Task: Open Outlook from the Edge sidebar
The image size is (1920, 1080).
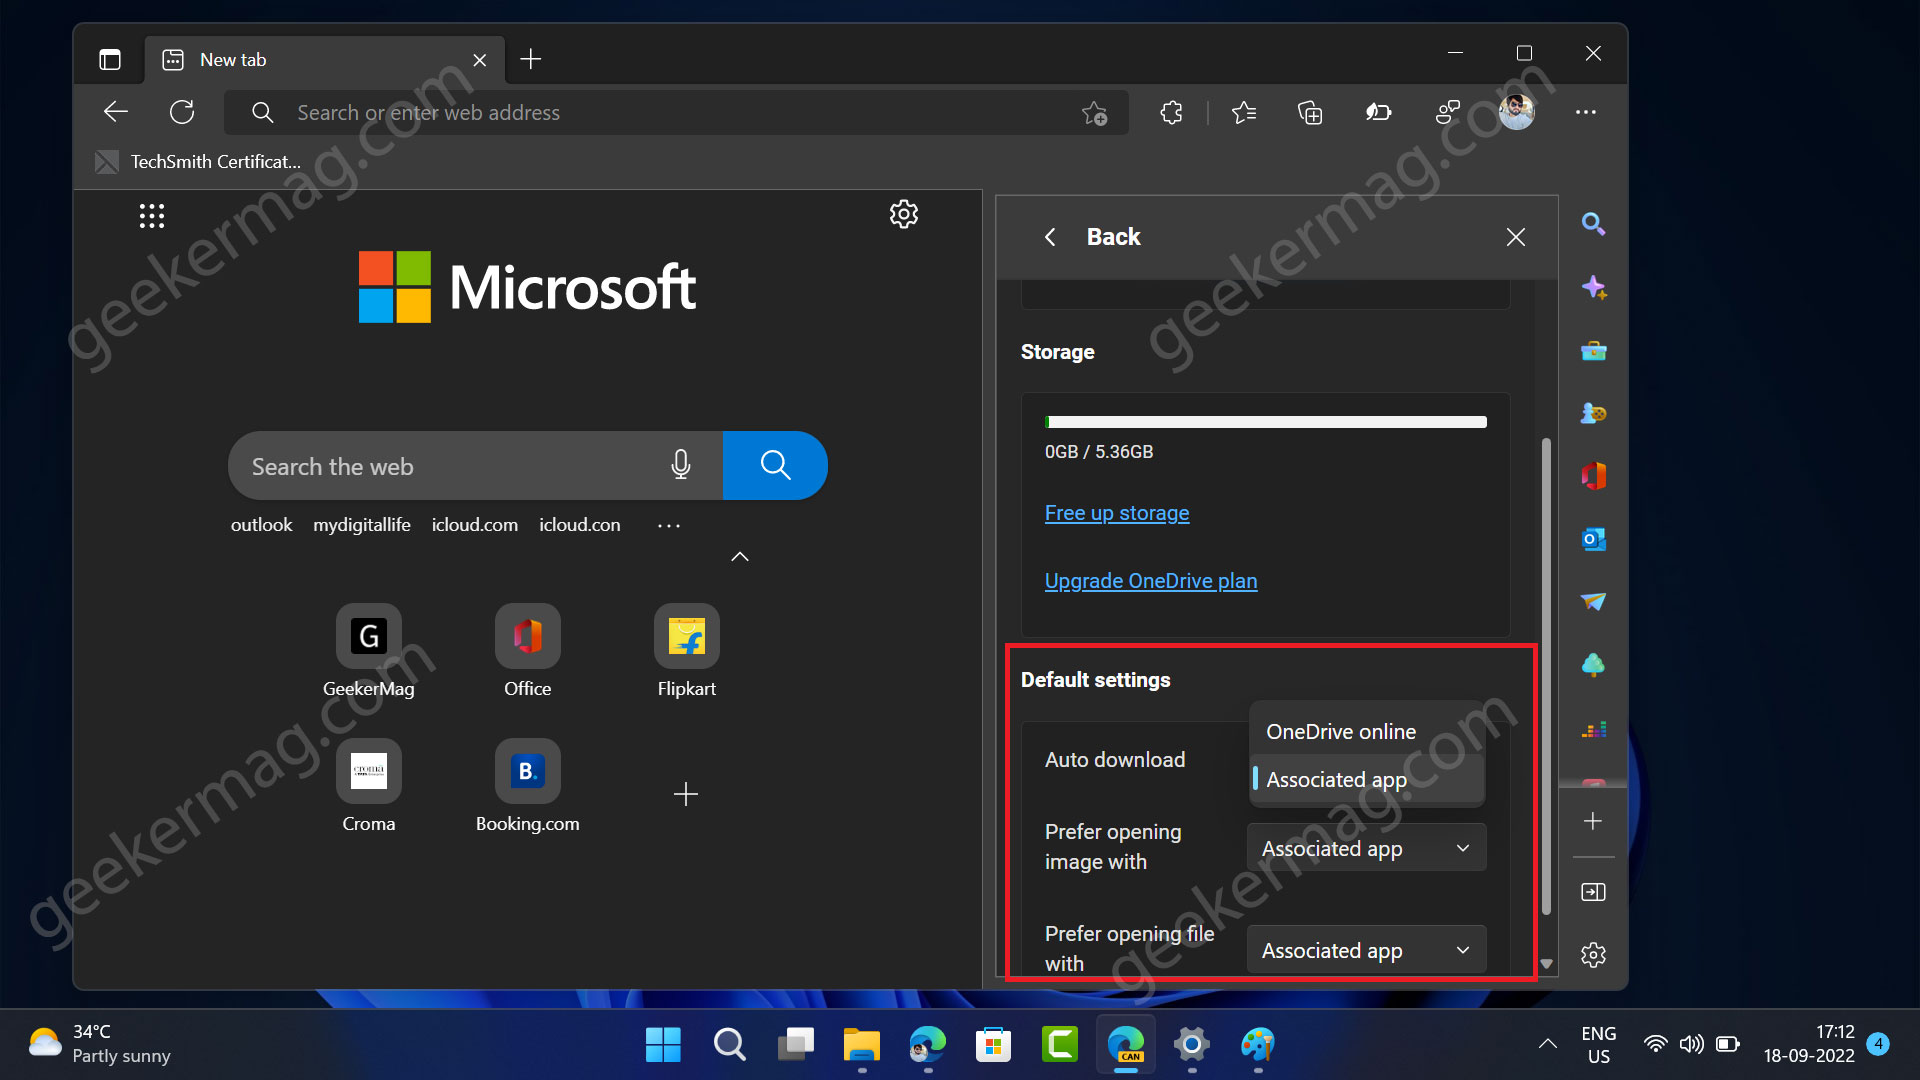Action: pos(1593,538)
